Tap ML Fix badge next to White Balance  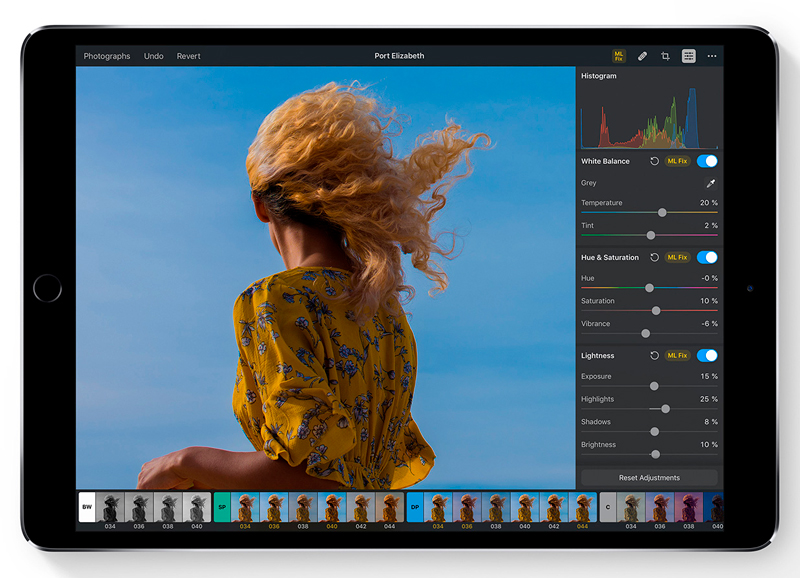coord(677,161)
